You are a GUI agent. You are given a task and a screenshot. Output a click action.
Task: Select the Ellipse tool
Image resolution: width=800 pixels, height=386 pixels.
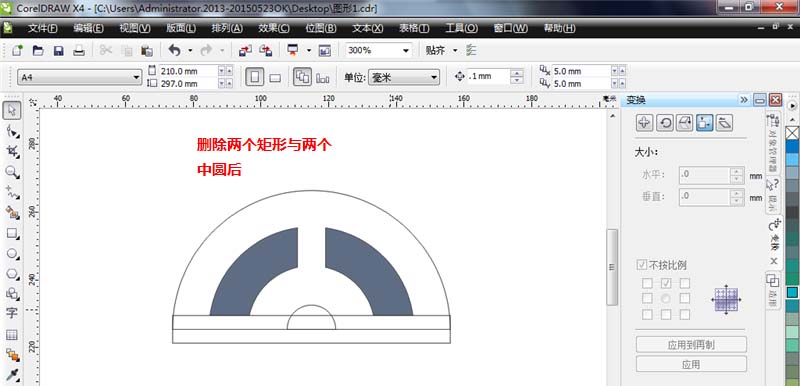(13, 253)
